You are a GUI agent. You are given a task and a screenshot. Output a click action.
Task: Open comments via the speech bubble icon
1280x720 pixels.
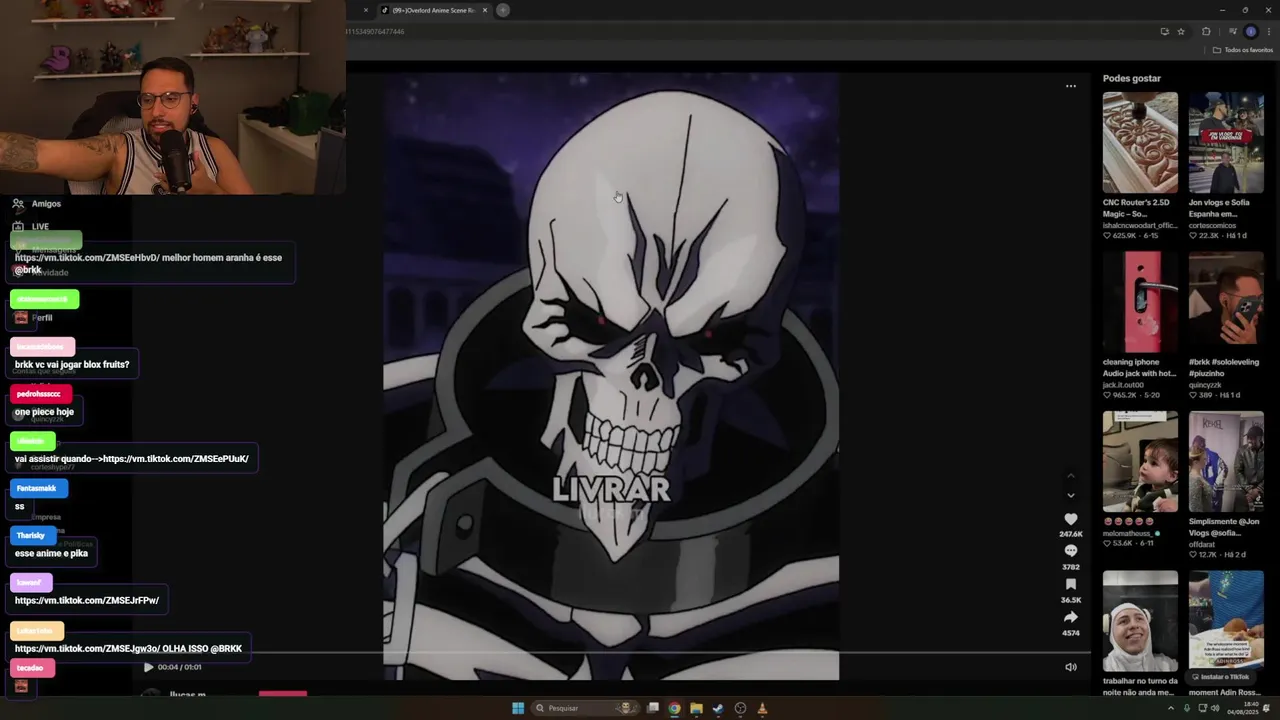click(x=1070, y=551)
